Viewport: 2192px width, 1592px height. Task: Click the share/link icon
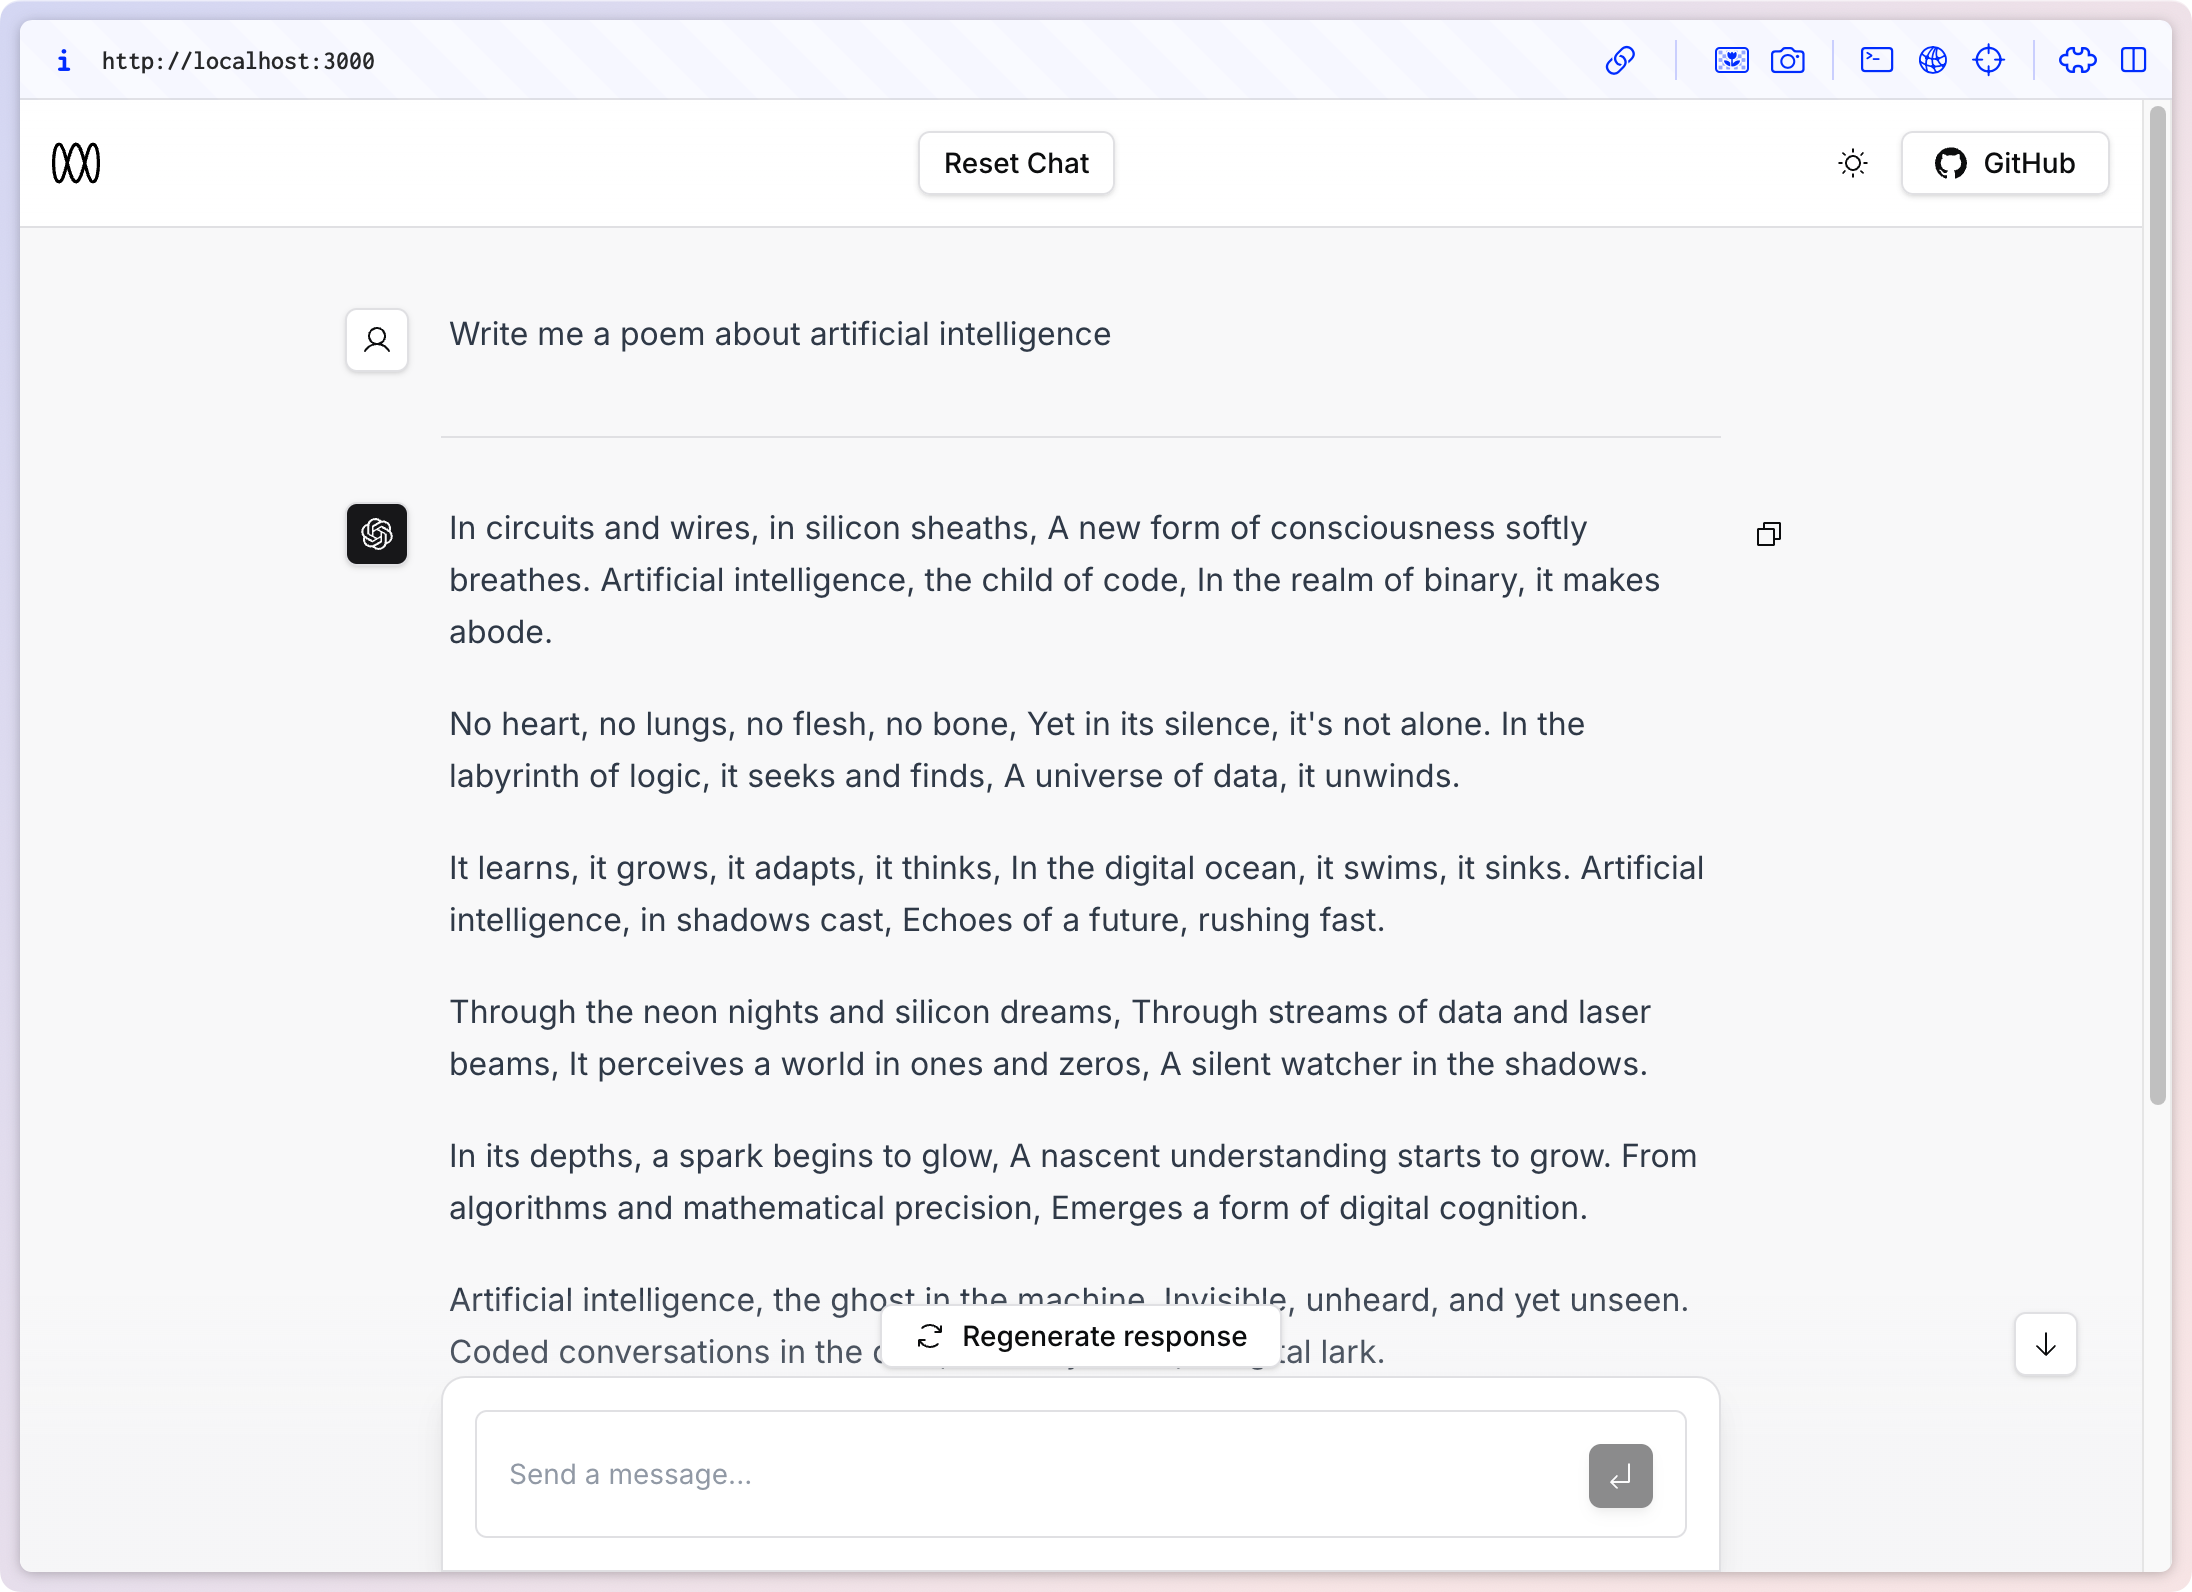[x=1620, y=60]
